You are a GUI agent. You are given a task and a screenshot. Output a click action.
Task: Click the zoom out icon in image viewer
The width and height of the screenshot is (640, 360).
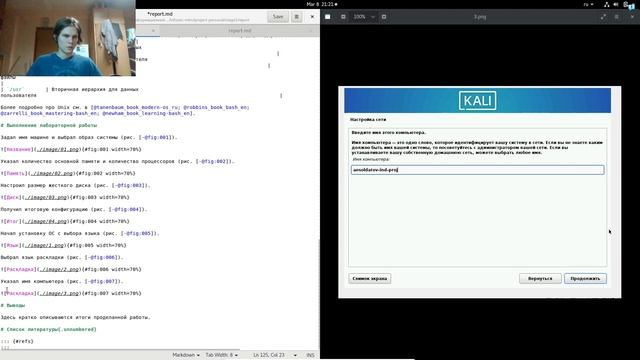click(343, 17)
